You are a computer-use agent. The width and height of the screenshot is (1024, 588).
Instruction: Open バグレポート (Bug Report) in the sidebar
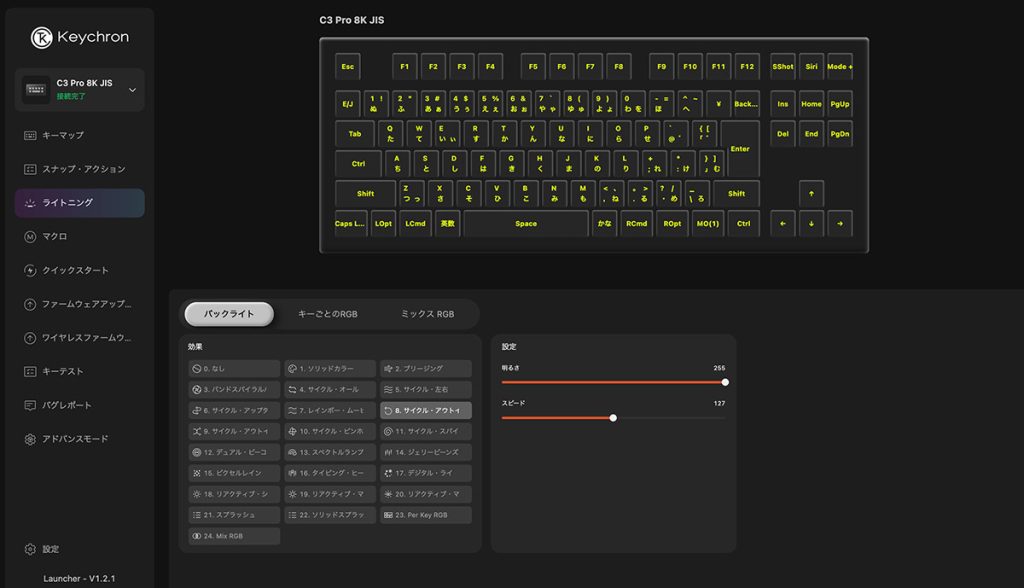30,405
